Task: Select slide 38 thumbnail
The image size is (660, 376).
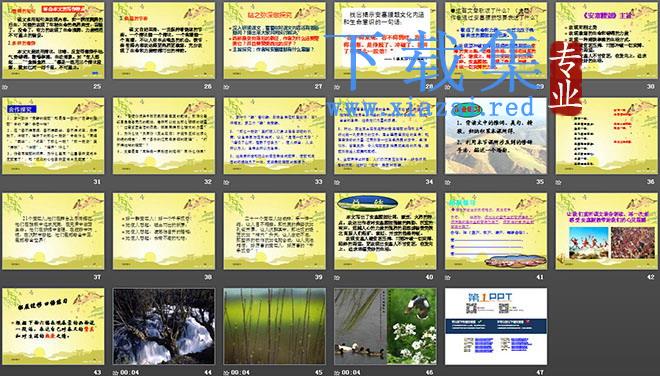Action: pyautogui.click(x=164, y=231)
